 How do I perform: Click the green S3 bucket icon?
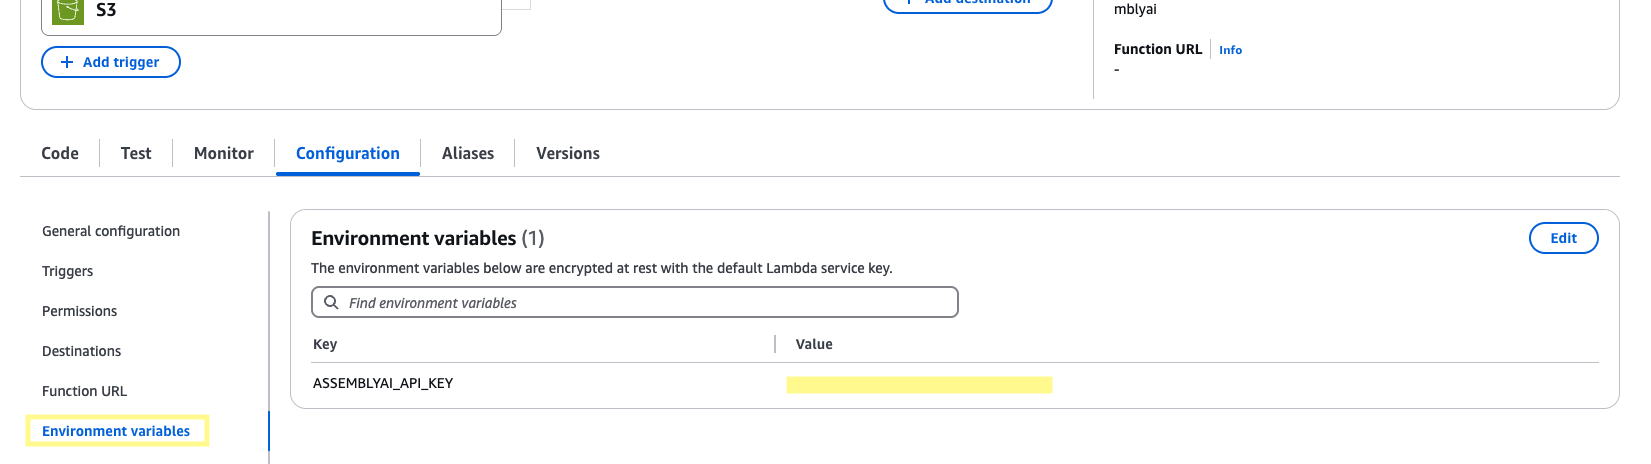point(68,11)
